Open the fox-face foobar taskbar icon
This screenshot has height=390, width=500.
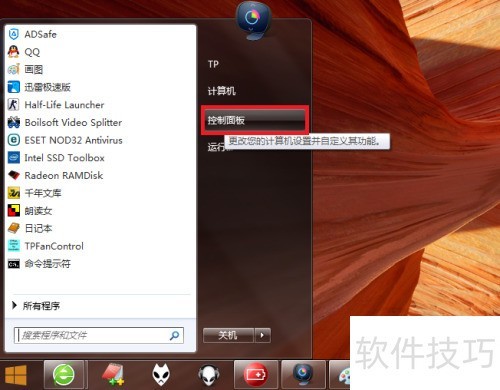161,375
